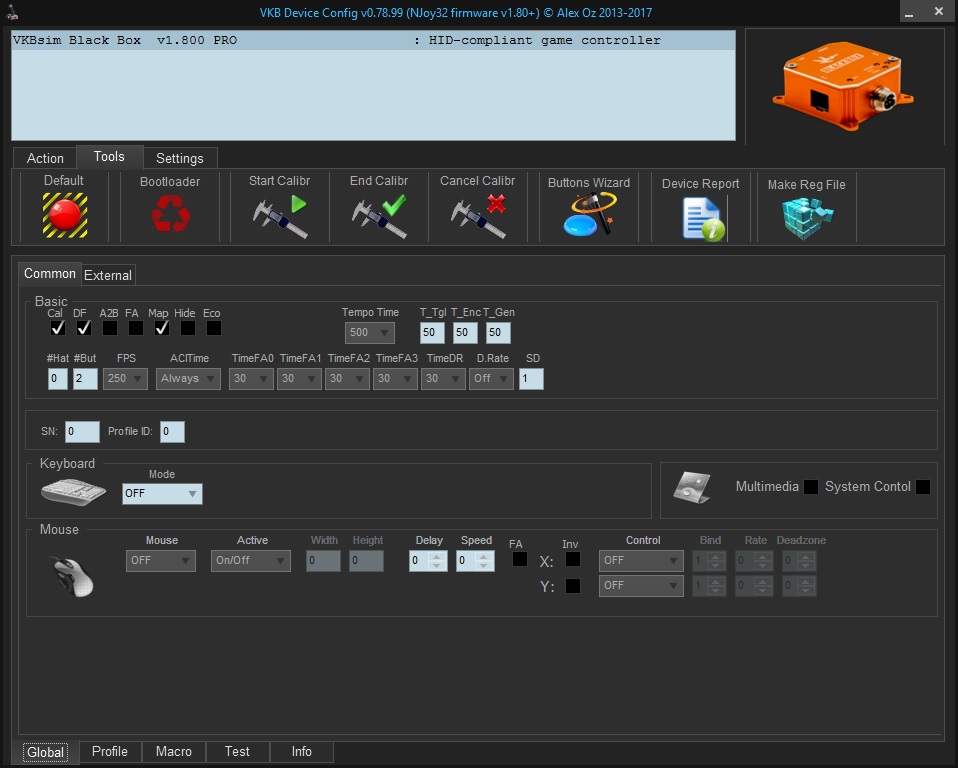Start calibration with the Start Calibr icon
This screenshot has width=958, height=768.
click(x=280, y=216)
